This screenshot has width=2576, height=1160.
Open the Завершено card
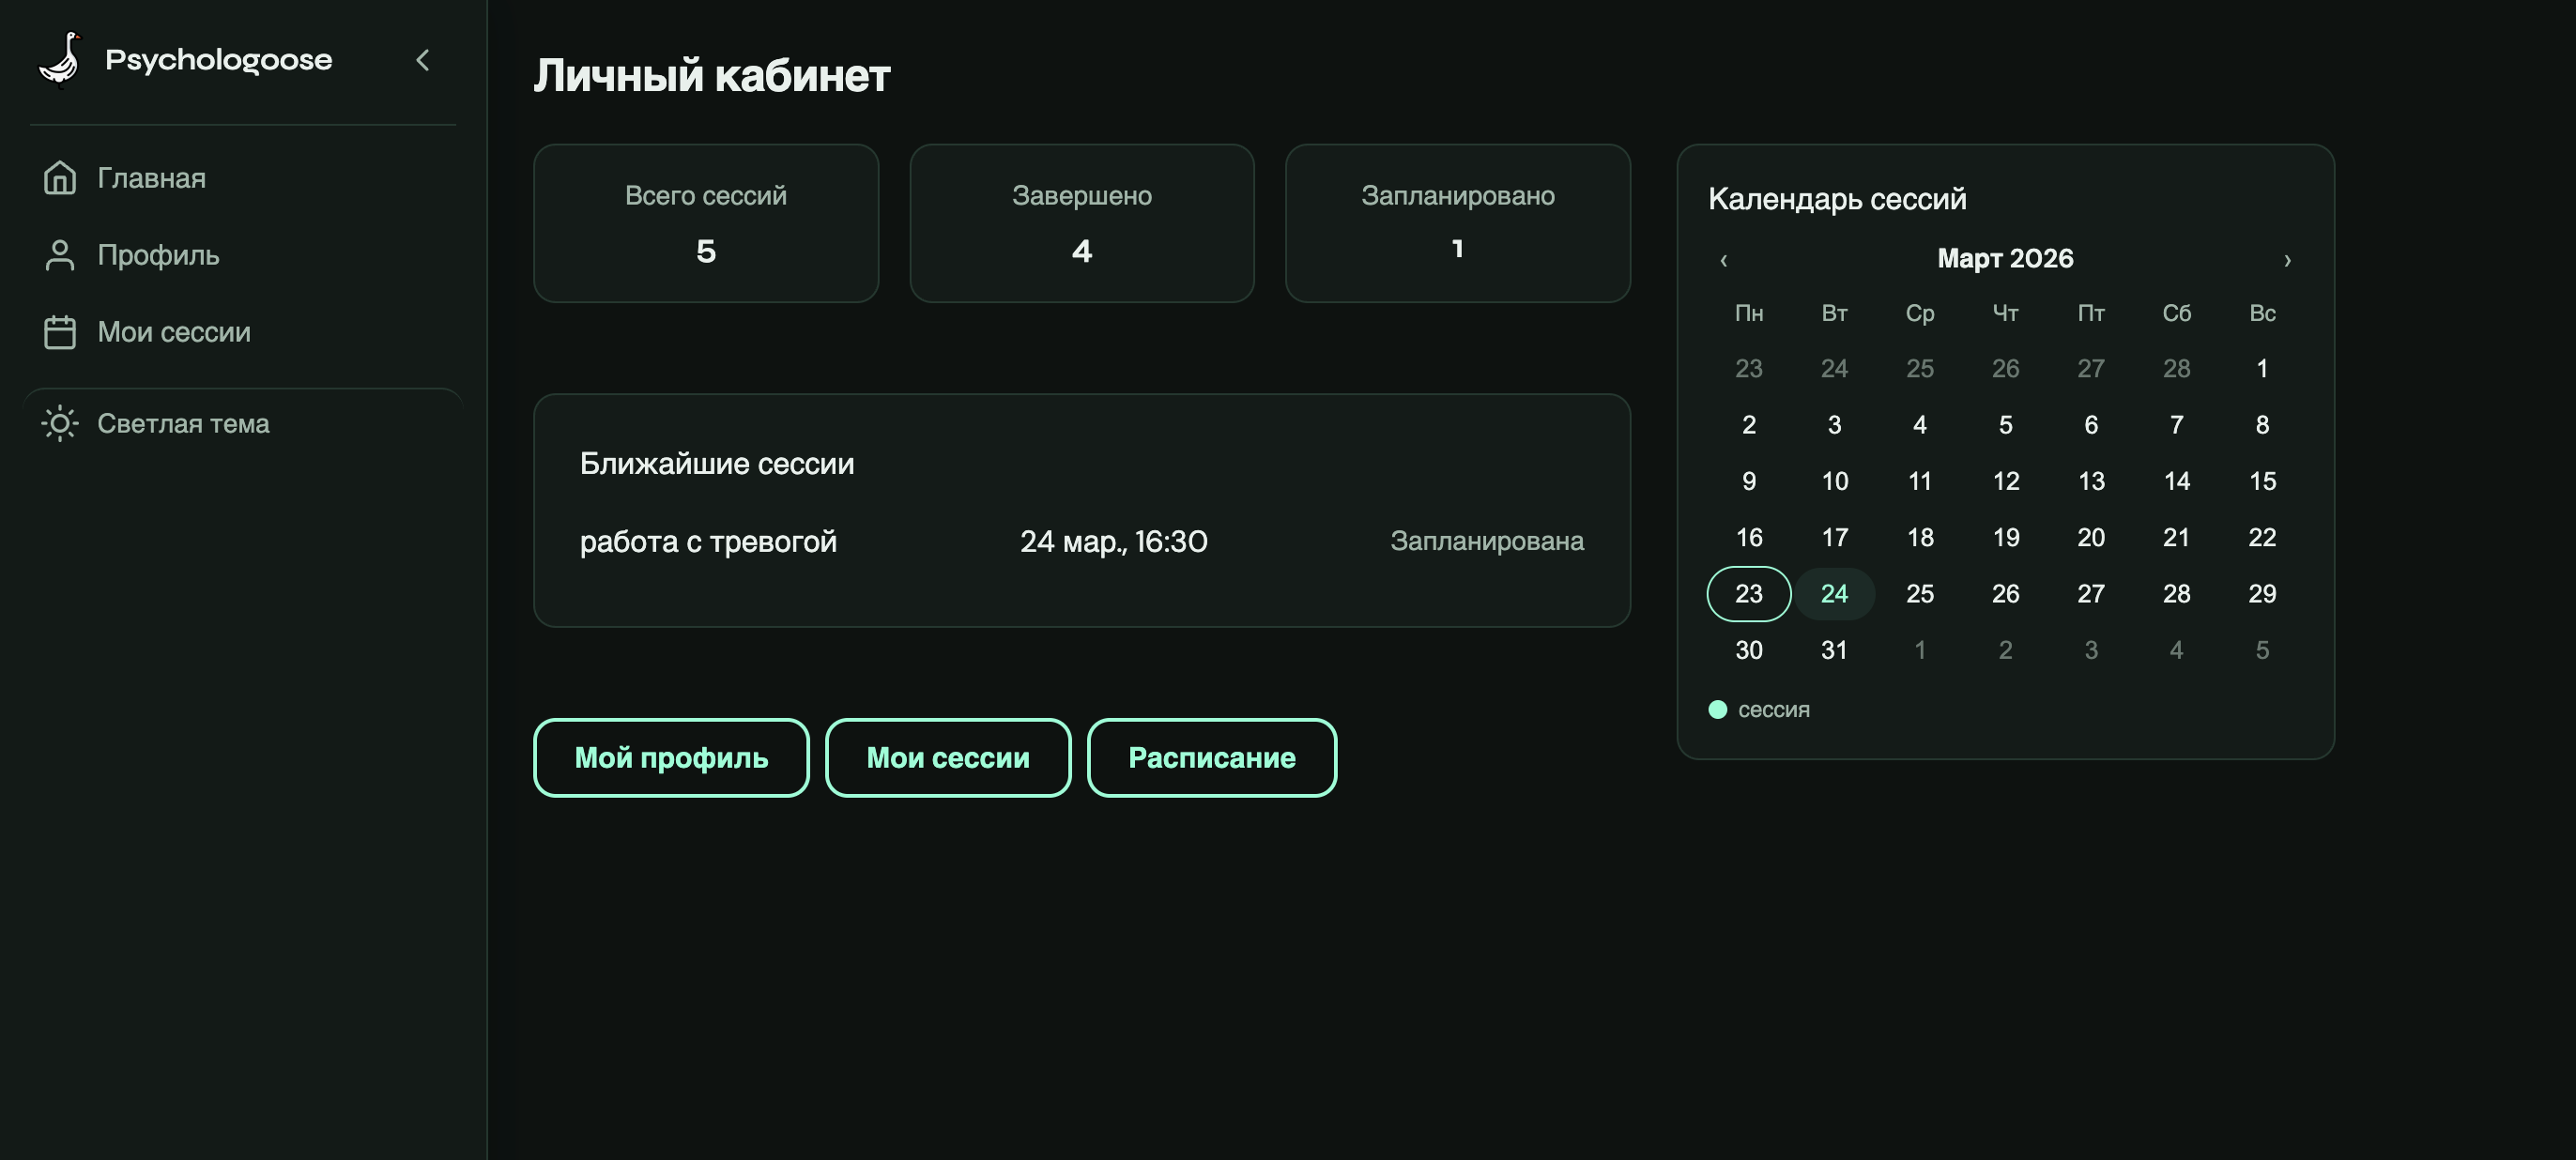click(x=1082, y=223)
